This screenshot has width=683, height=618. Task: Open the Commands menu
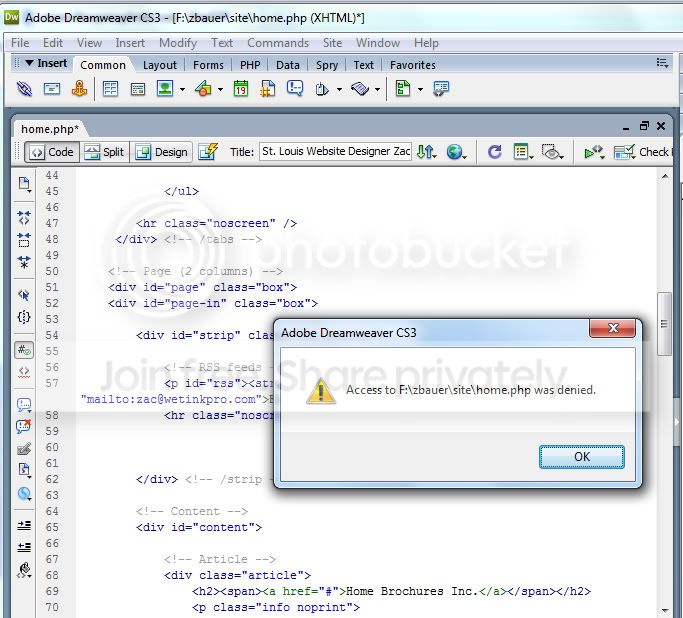(x=278, y=43)
